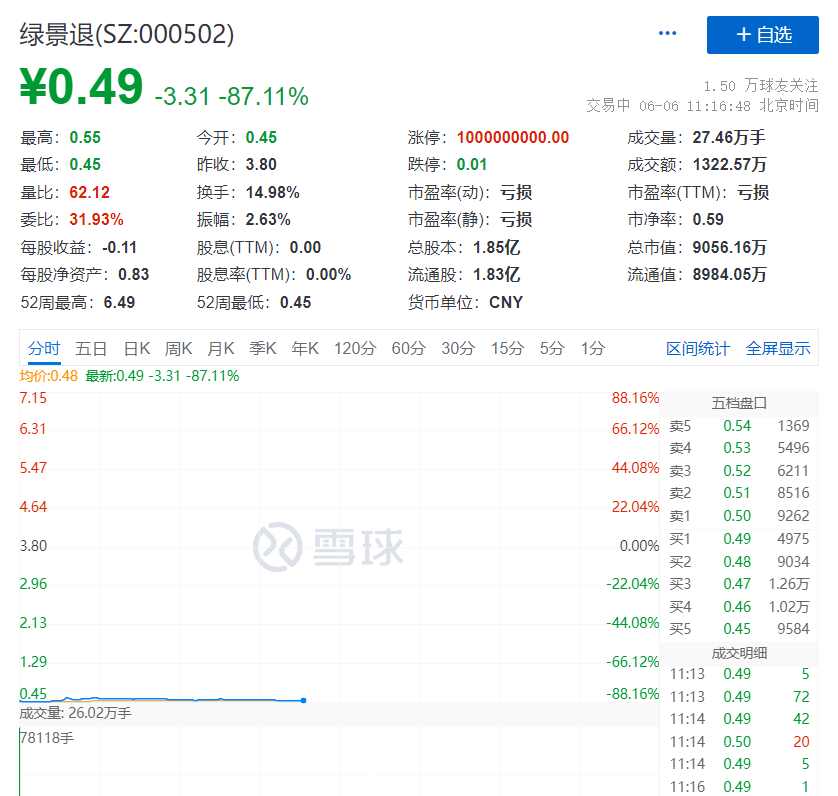838x796 pixels.
Task: Click the 成交量 value 27.46万手
Action: pos(729,137)
